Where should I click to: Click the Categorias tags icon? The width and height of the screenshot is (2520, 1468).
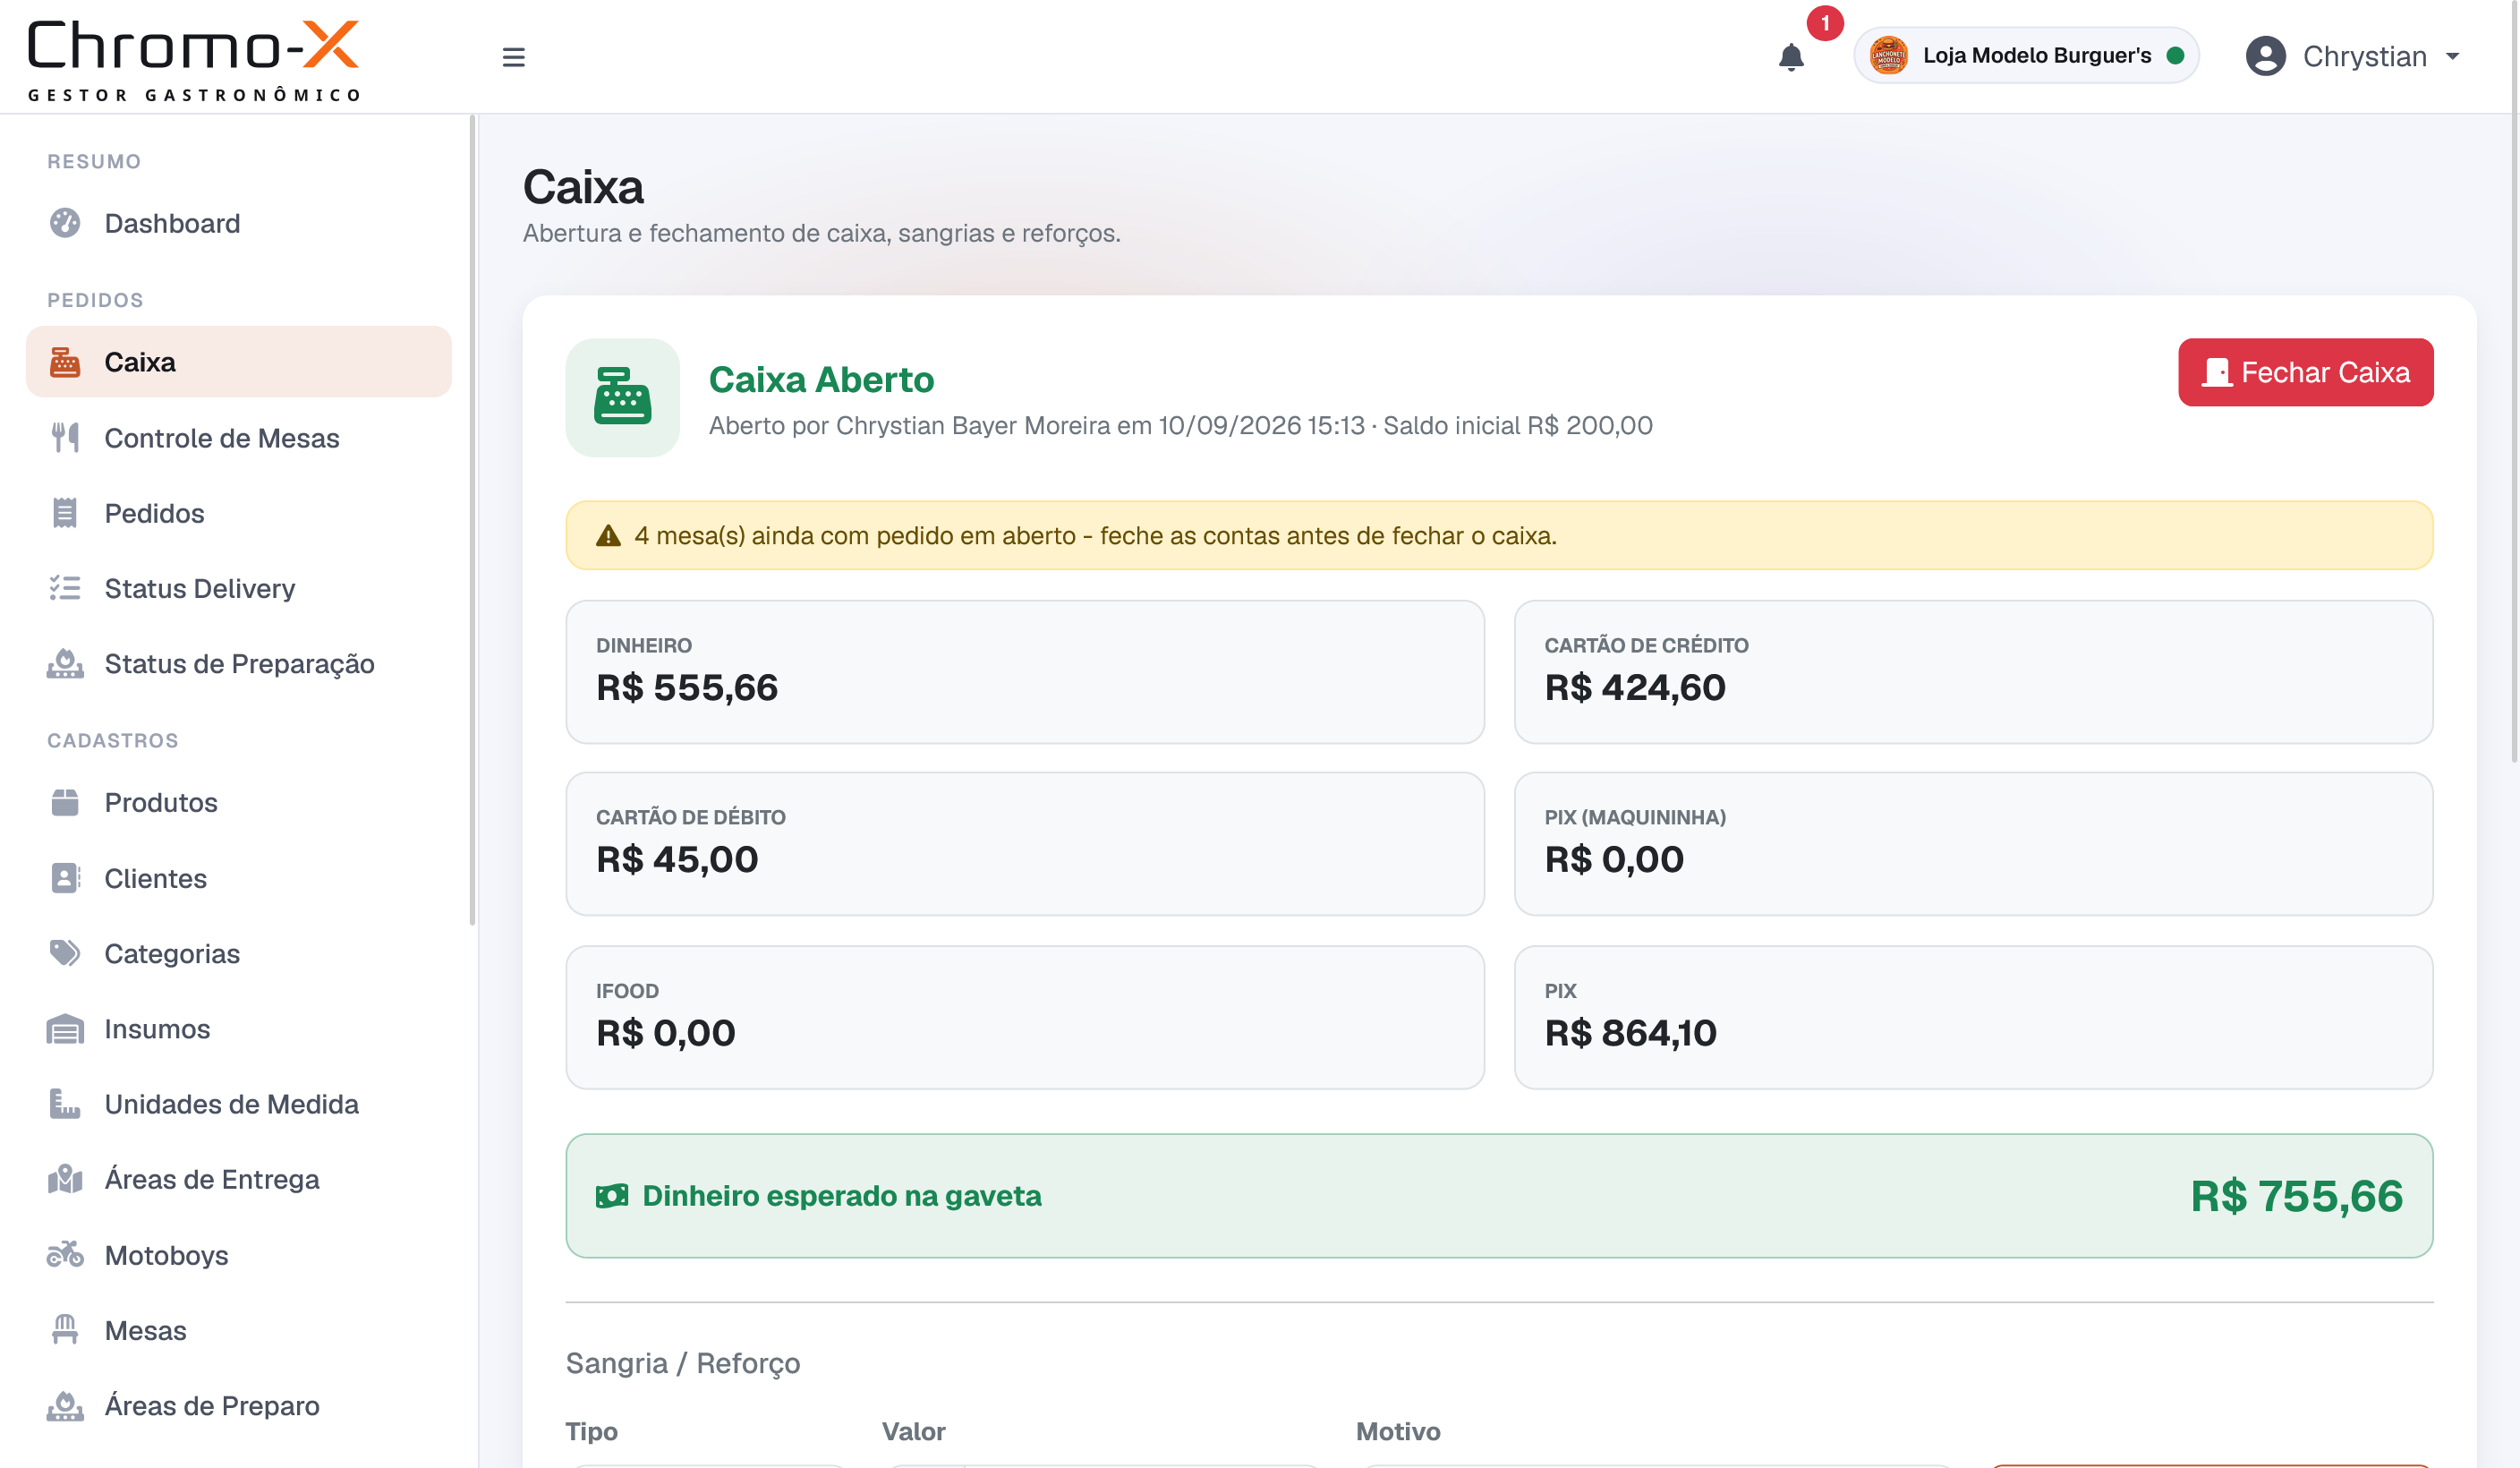click(65, 953)
